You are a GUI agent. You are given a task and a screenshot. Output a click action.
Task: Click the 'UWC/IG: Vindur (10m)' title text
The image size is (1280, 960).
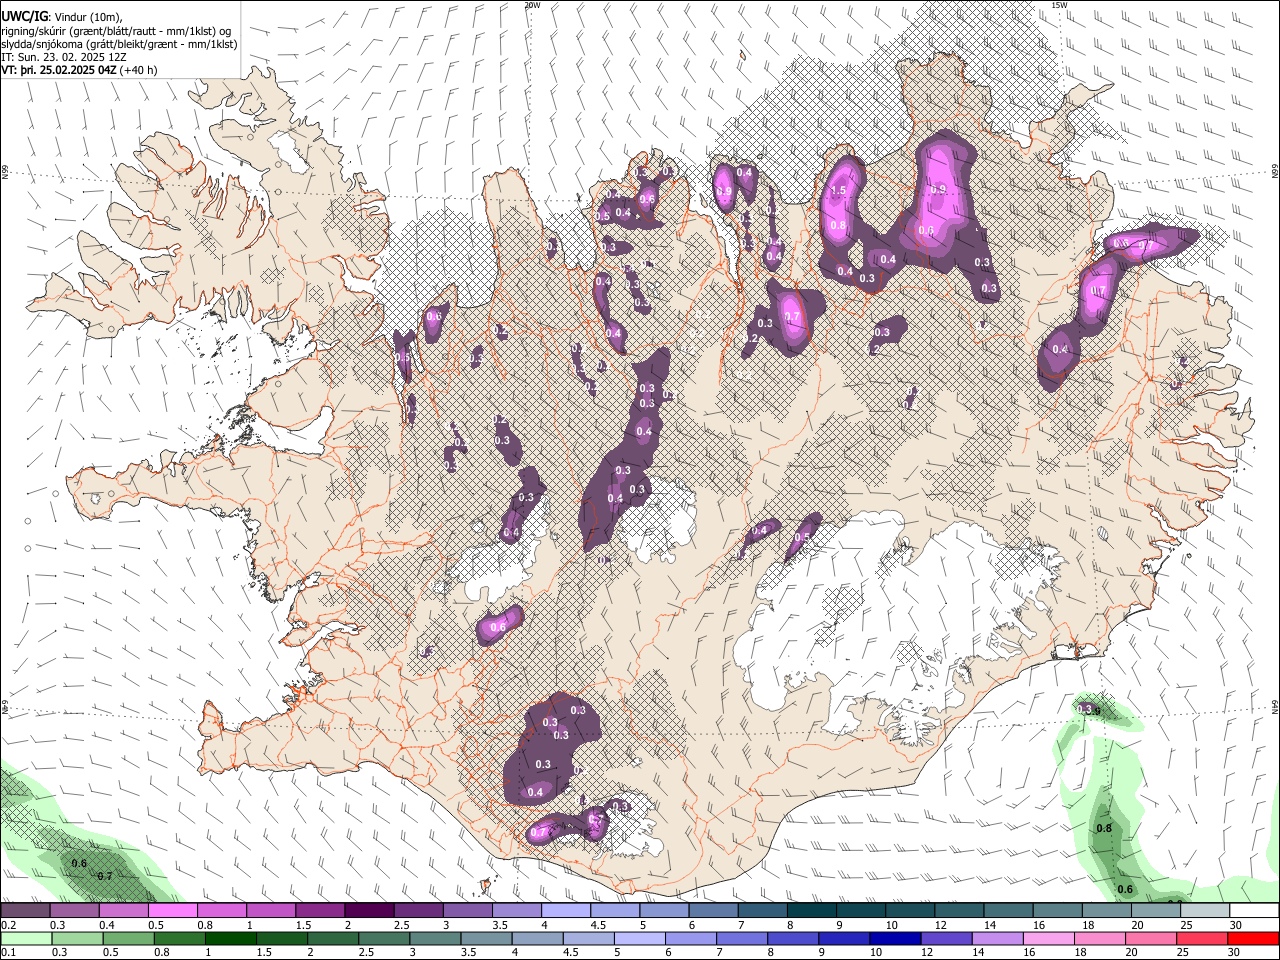pyautogui.click(x=62, y=16)
